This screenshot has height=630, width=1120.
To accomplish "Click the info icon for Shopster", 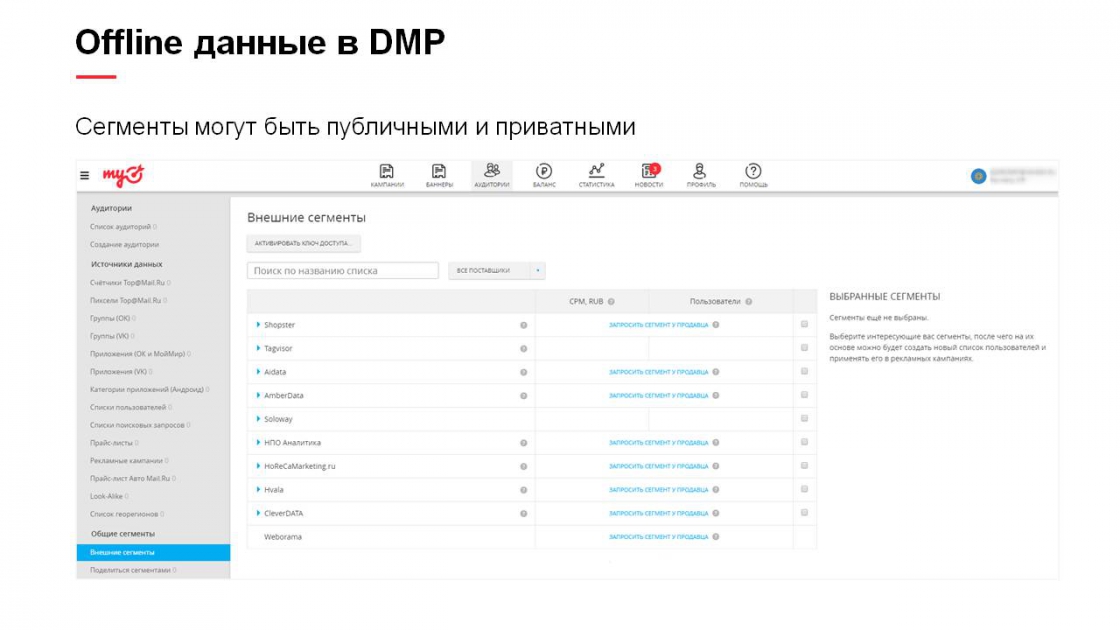I will [524, 325].
